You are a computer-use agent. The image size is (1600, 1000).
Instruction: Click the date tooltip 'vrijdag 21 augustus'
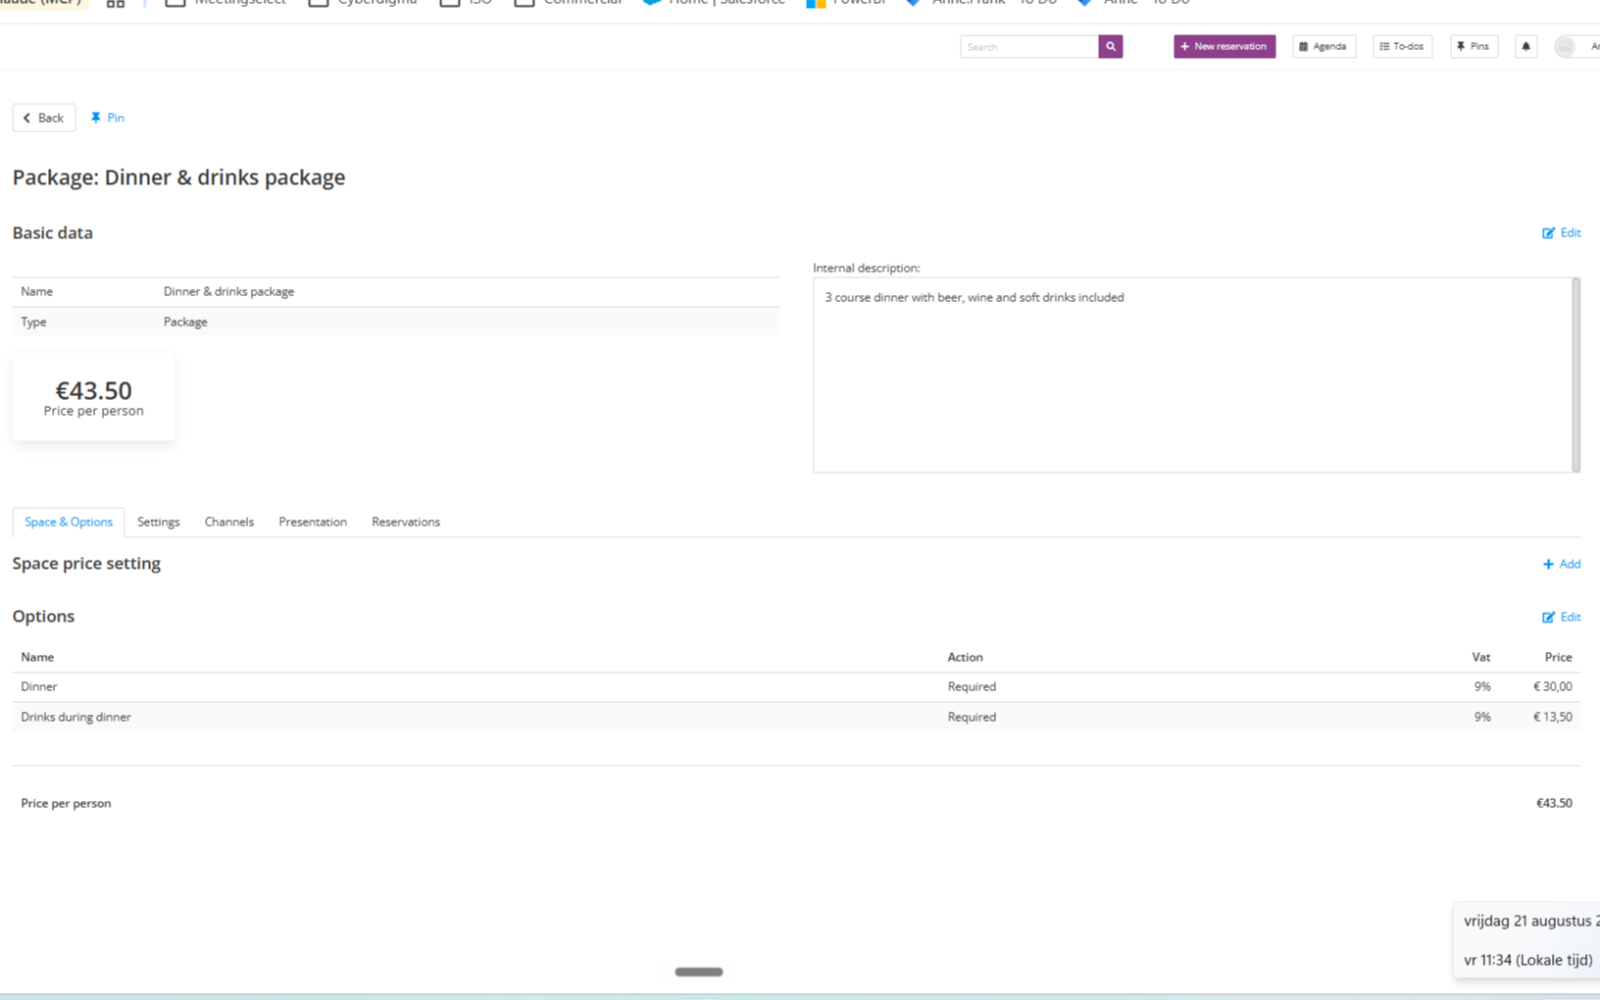pyautogui.click(x=1530, y=921)
